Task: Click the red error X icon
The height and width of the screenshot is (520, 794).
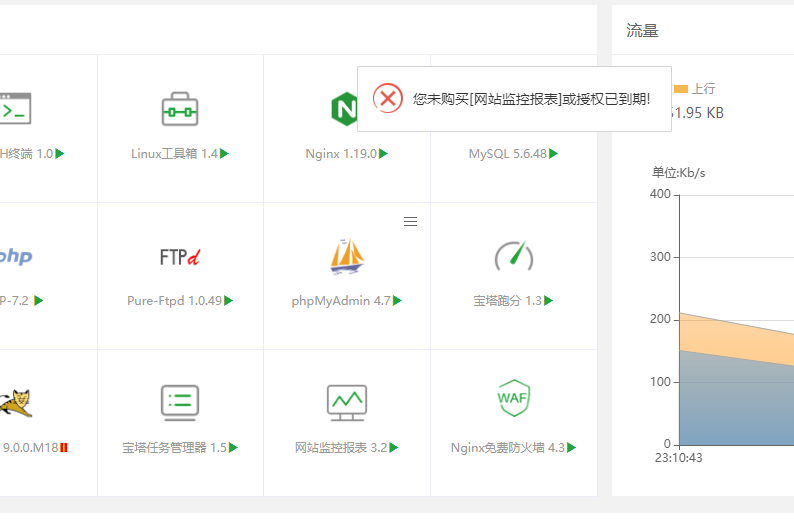Action: pos(388,98)
